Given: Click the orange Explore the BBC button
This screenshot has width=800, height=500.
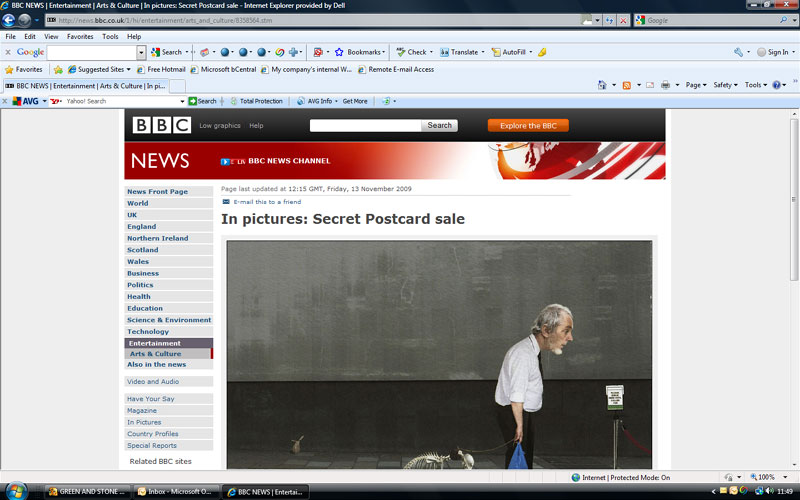Looking at the screenshot, I should pos(528,126).
